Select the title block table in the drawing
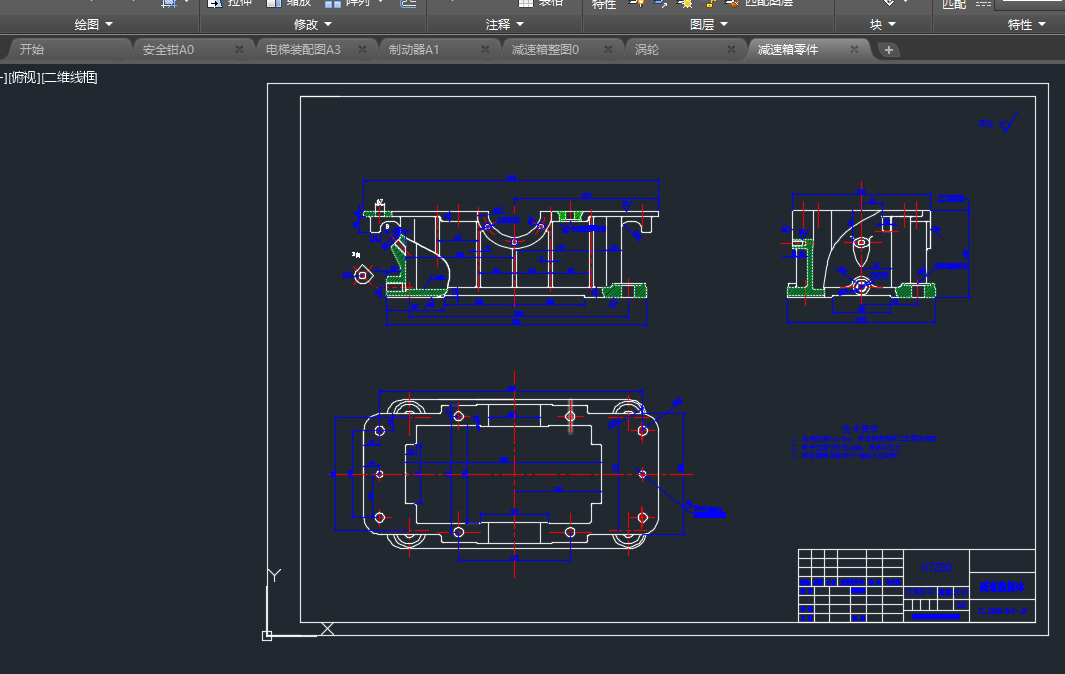Viewport: 1065px width, 674px height. click(915, 586)
